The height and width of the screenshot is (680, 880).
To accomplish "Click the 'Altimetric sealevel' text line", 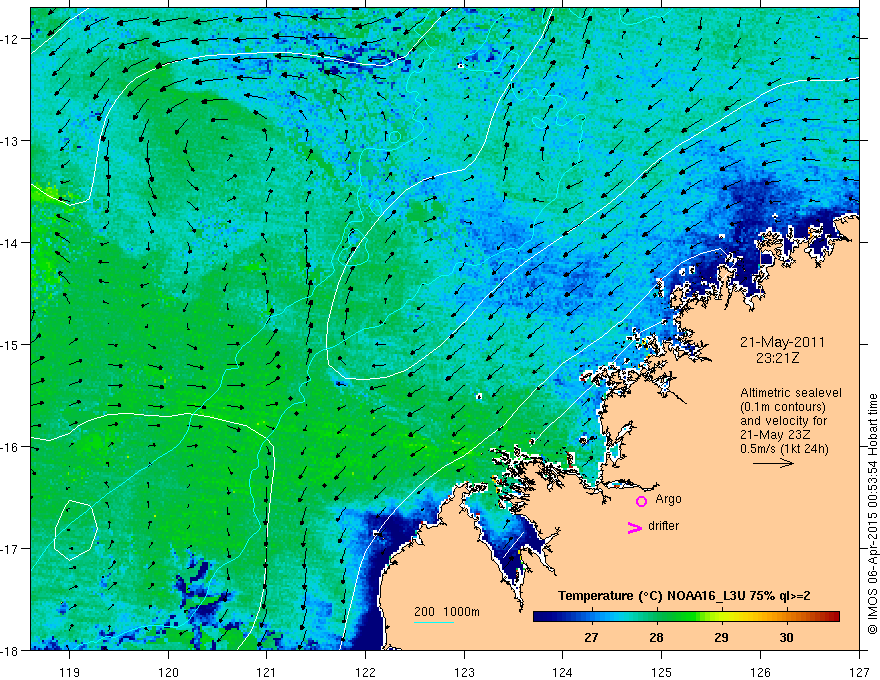I will [x=791, y=393].
